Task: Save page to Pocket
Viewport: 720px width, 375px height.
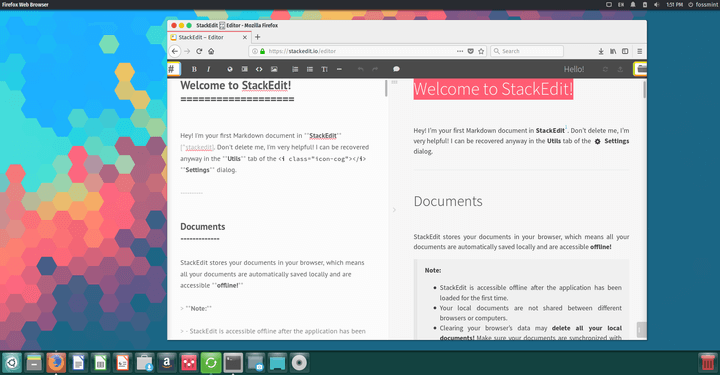Action: point(471,51)
